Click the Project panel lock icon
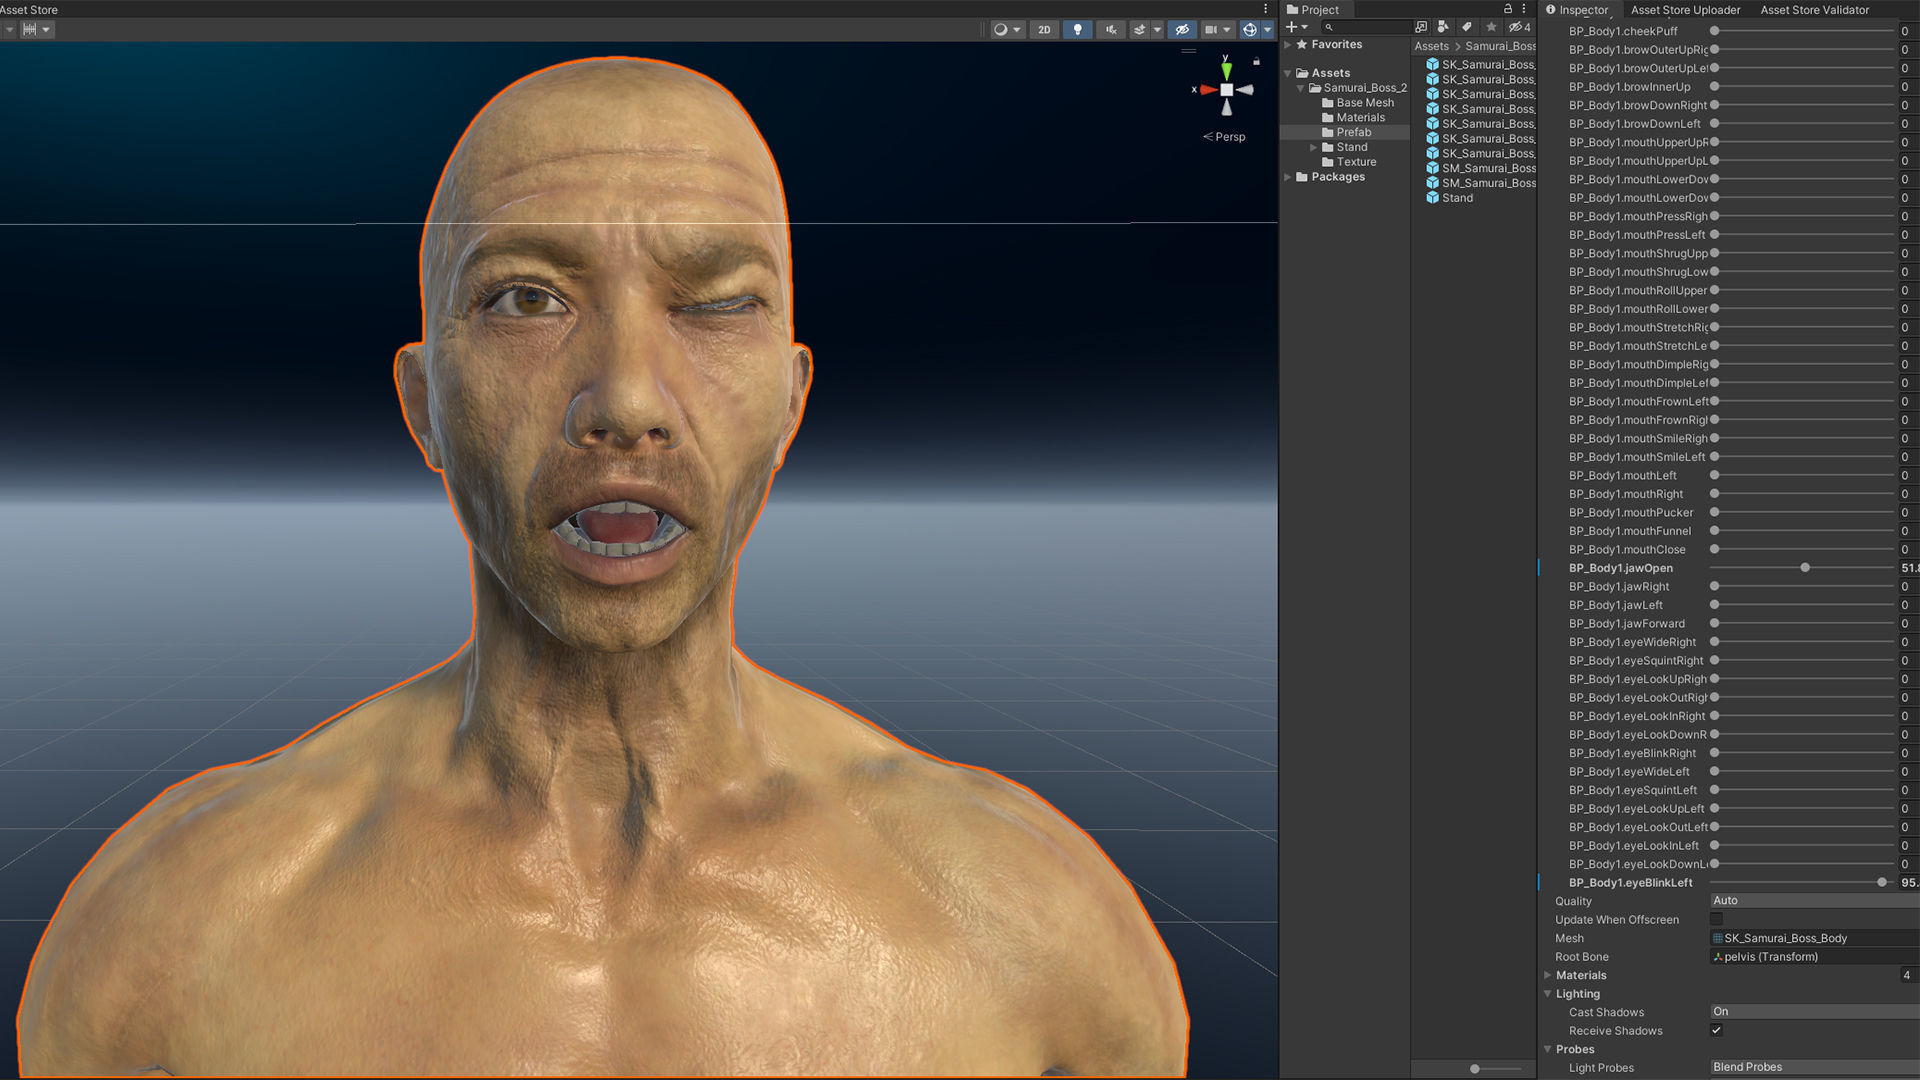 tap(1508, 9)
